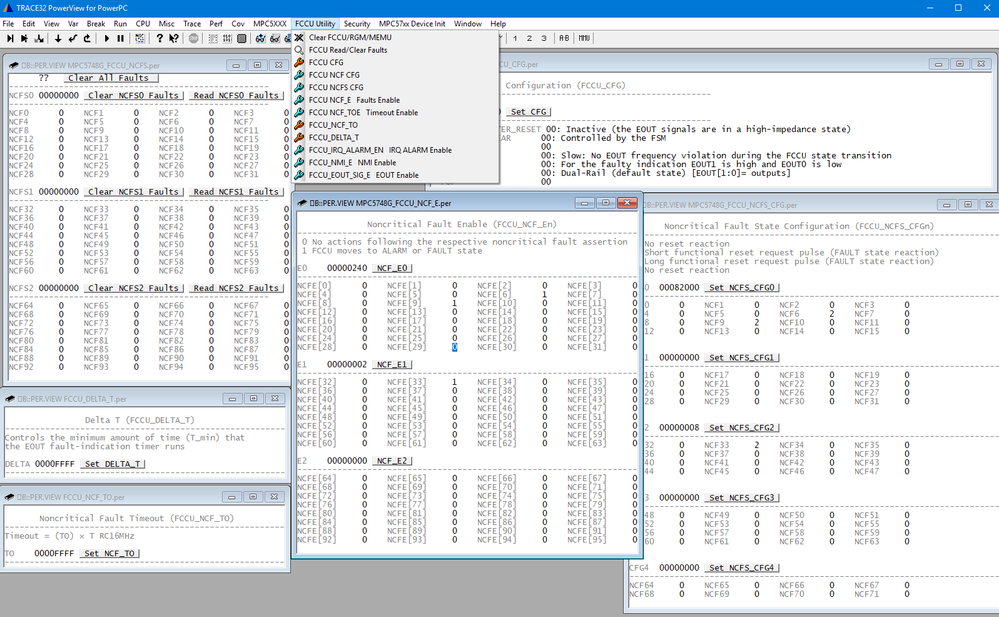Choose FCCU Read/Clear Faults menu entry

pos(347,50)
